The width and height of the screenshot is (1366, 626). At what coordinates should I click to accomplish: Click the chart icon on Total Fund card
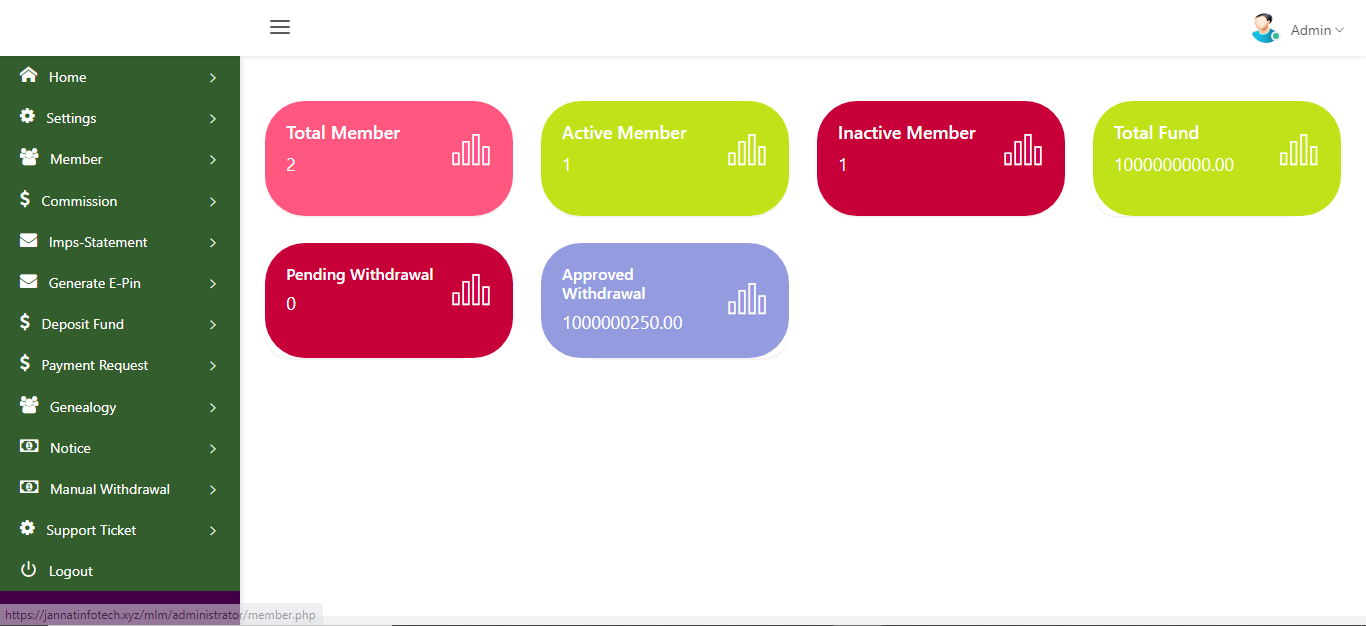1299,149
